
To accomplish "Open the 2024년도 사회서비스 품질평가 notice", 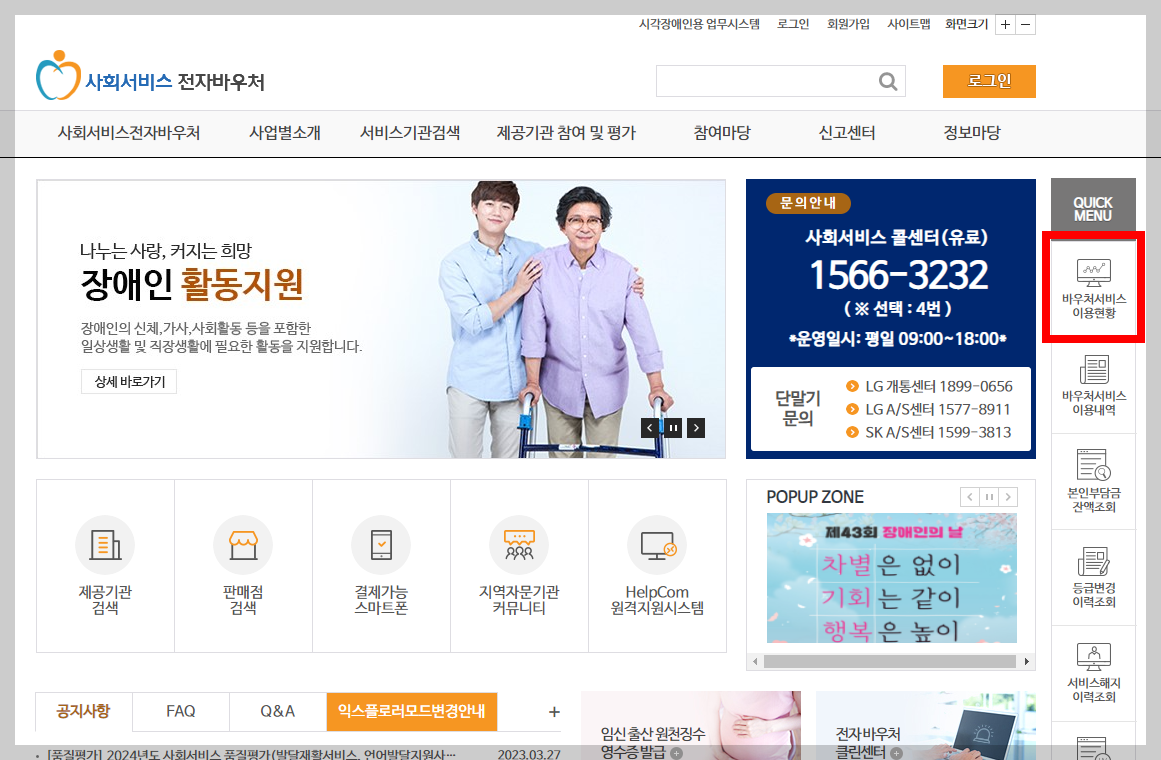I will click(250, 754).
